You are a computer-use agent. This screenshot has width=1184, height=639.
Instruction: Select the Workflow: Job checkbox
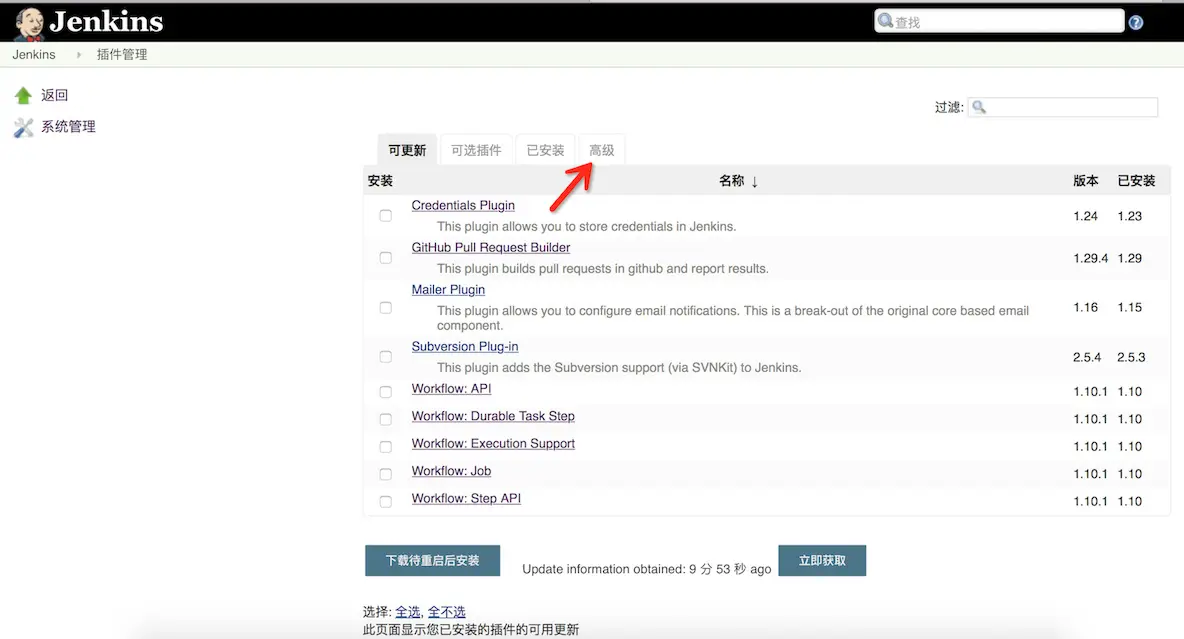(386, 474)
